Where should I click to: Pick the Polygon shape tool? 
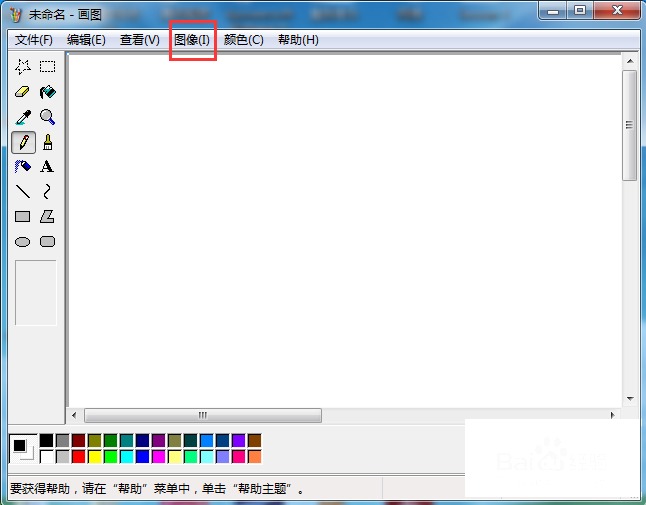click(x=47, y=217)
